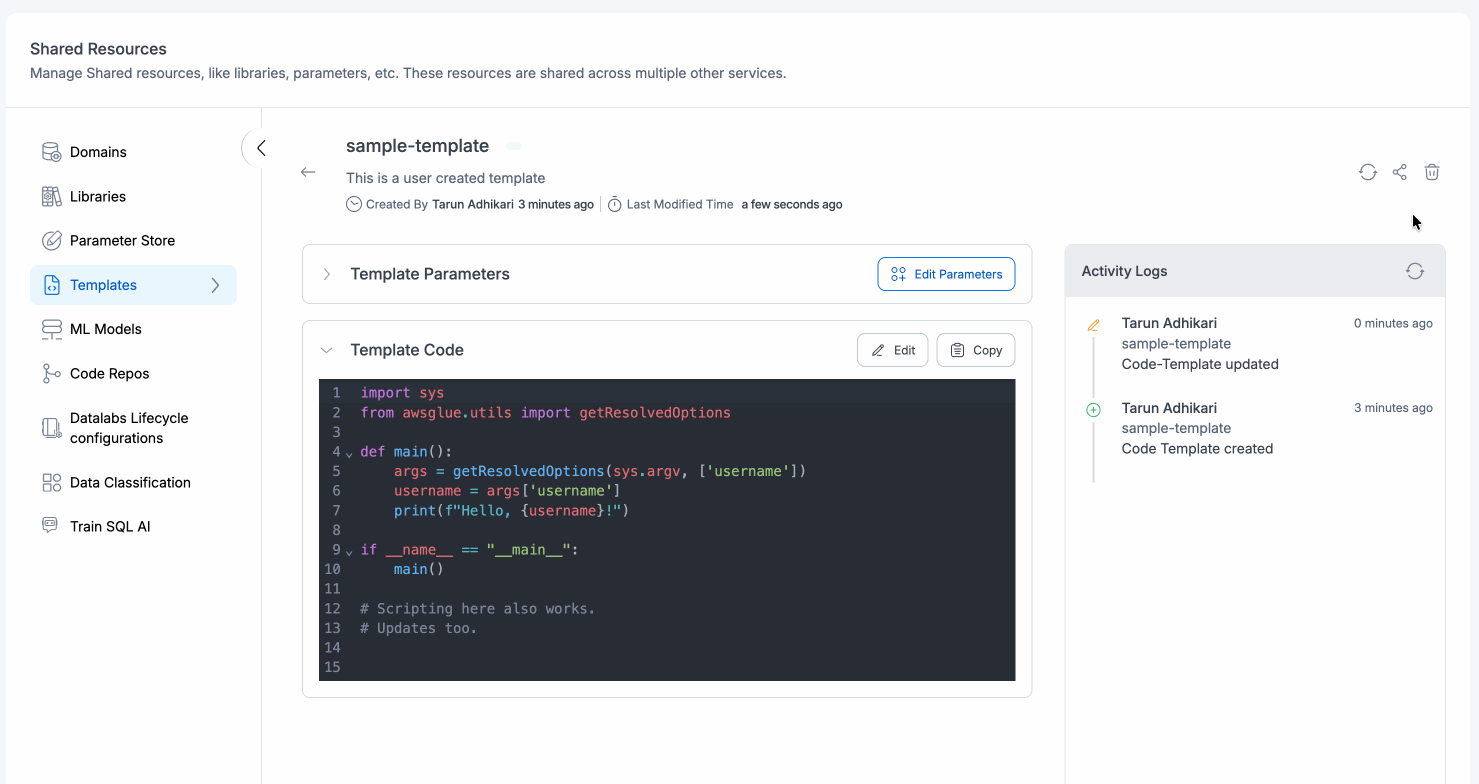Go back using the back arrow
The height and width of the screenshot is (784, 1479).
point(308,171)
